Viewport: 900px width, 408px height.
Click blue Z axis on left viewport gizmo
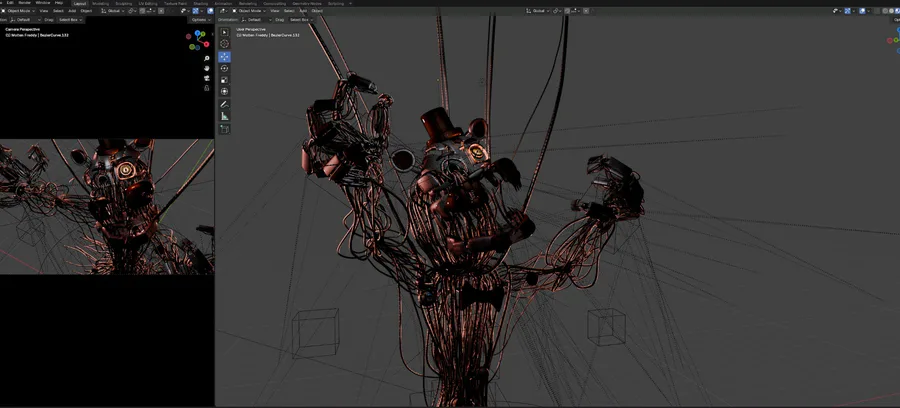197,33
